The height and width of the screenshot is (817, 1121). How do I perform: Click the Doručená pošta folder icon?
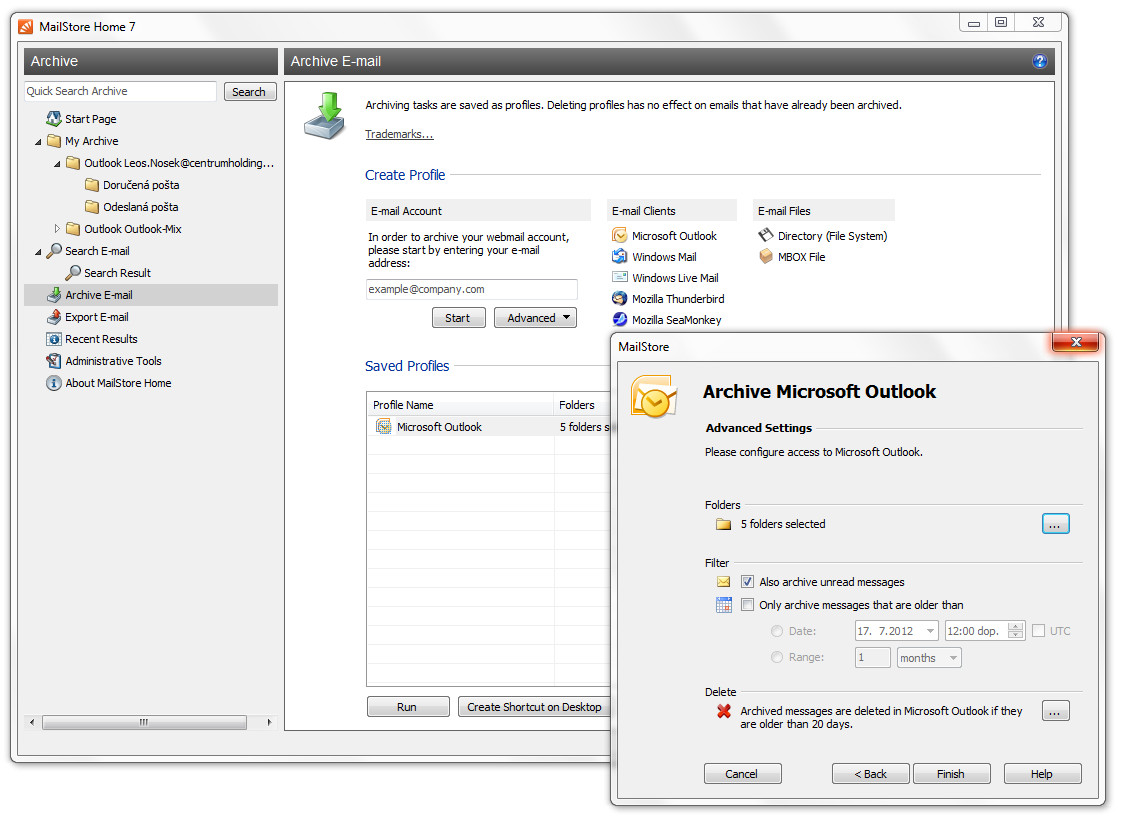click(x=92, y=185)
